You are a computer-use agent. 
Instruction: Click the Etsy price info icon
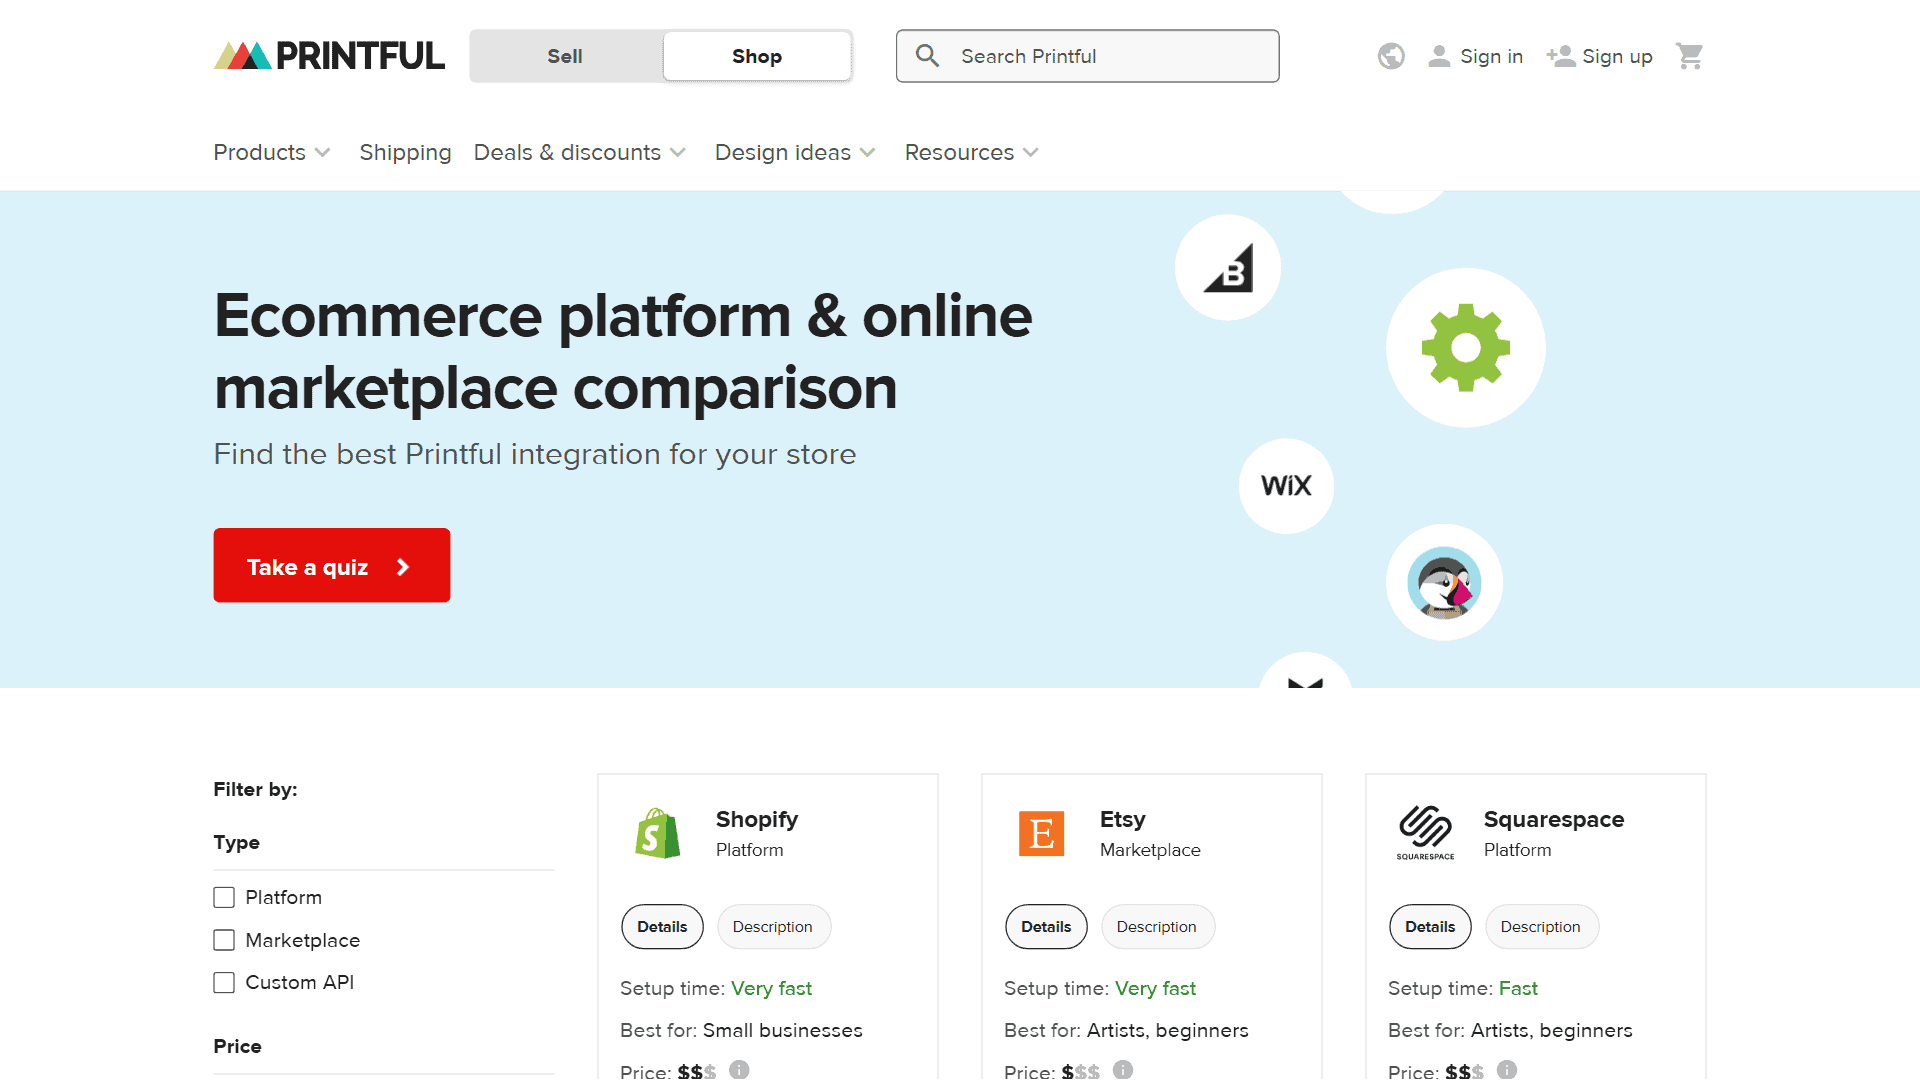[x=1123, y=1069]
